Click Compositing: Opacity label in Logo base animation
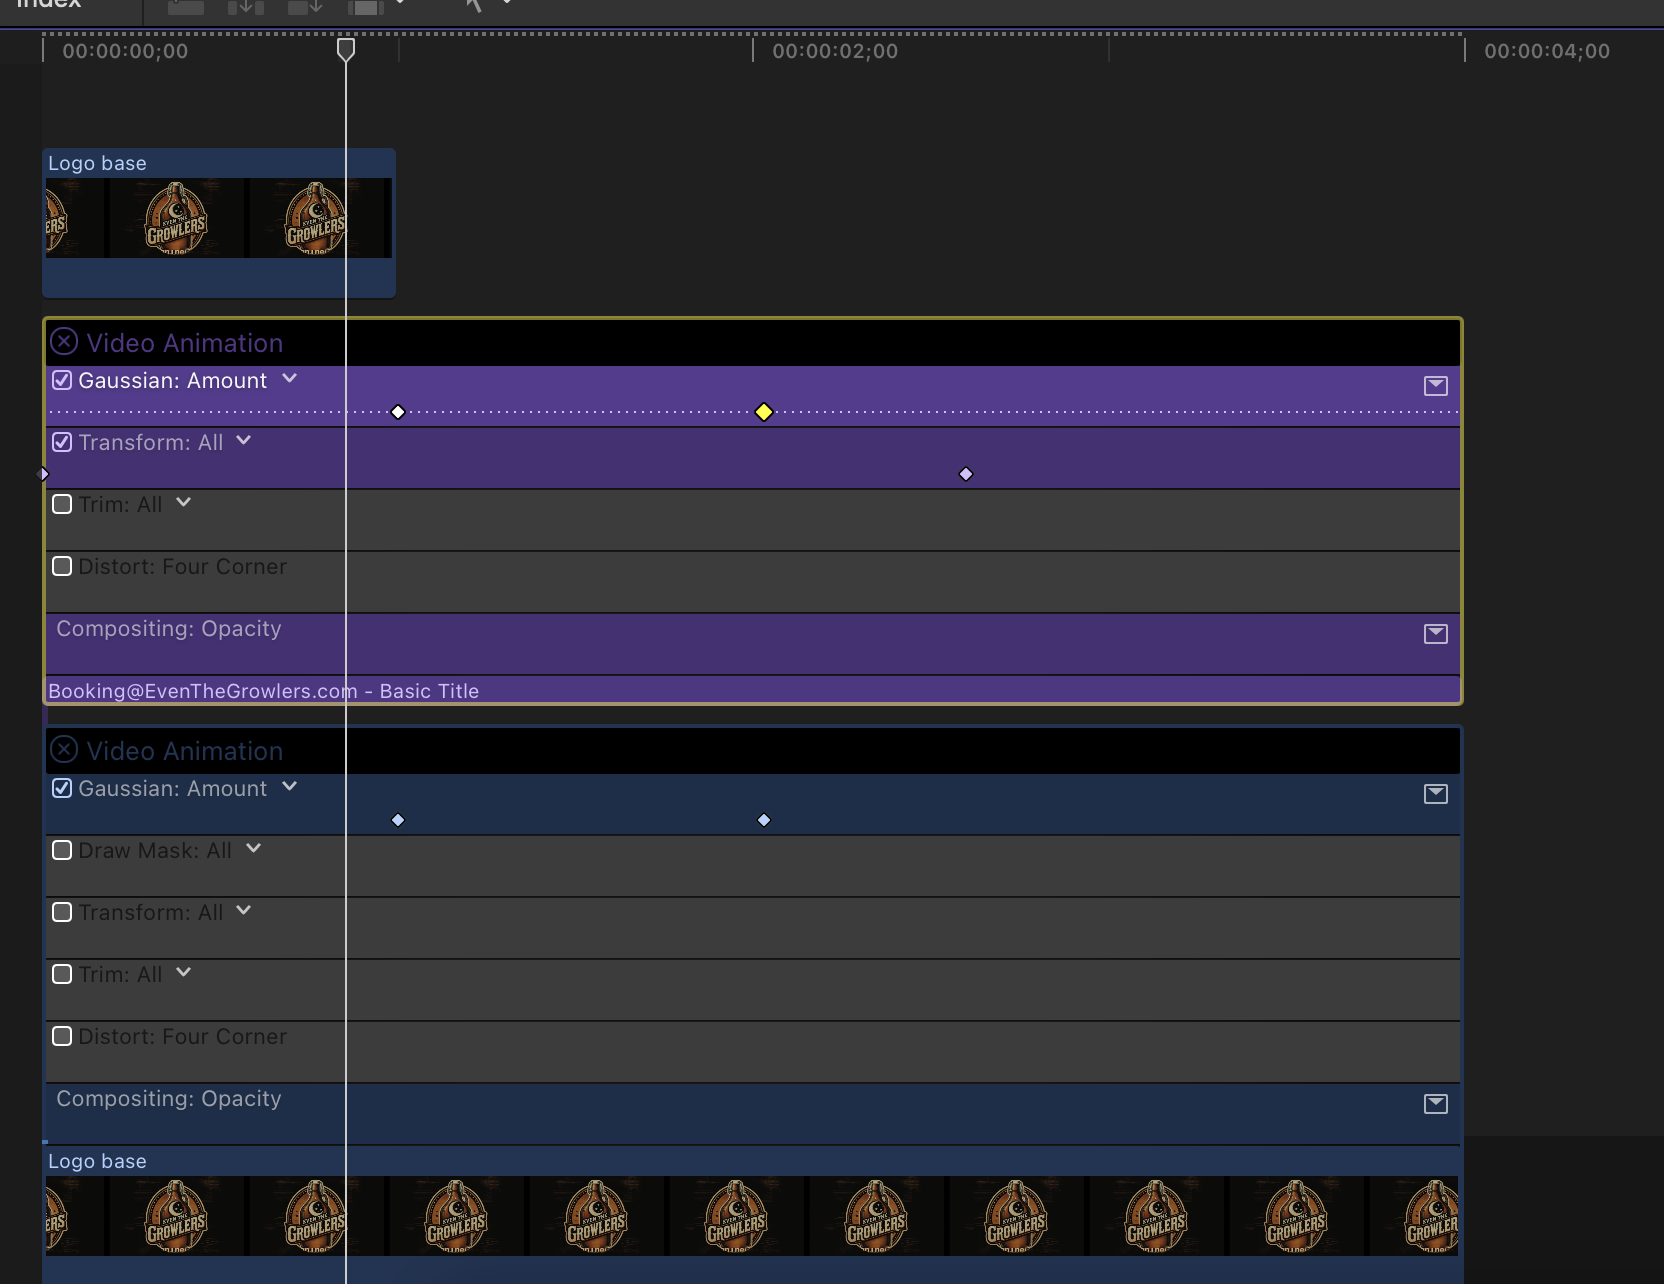This screenshot has width=1664, height=1284. 169,1099
